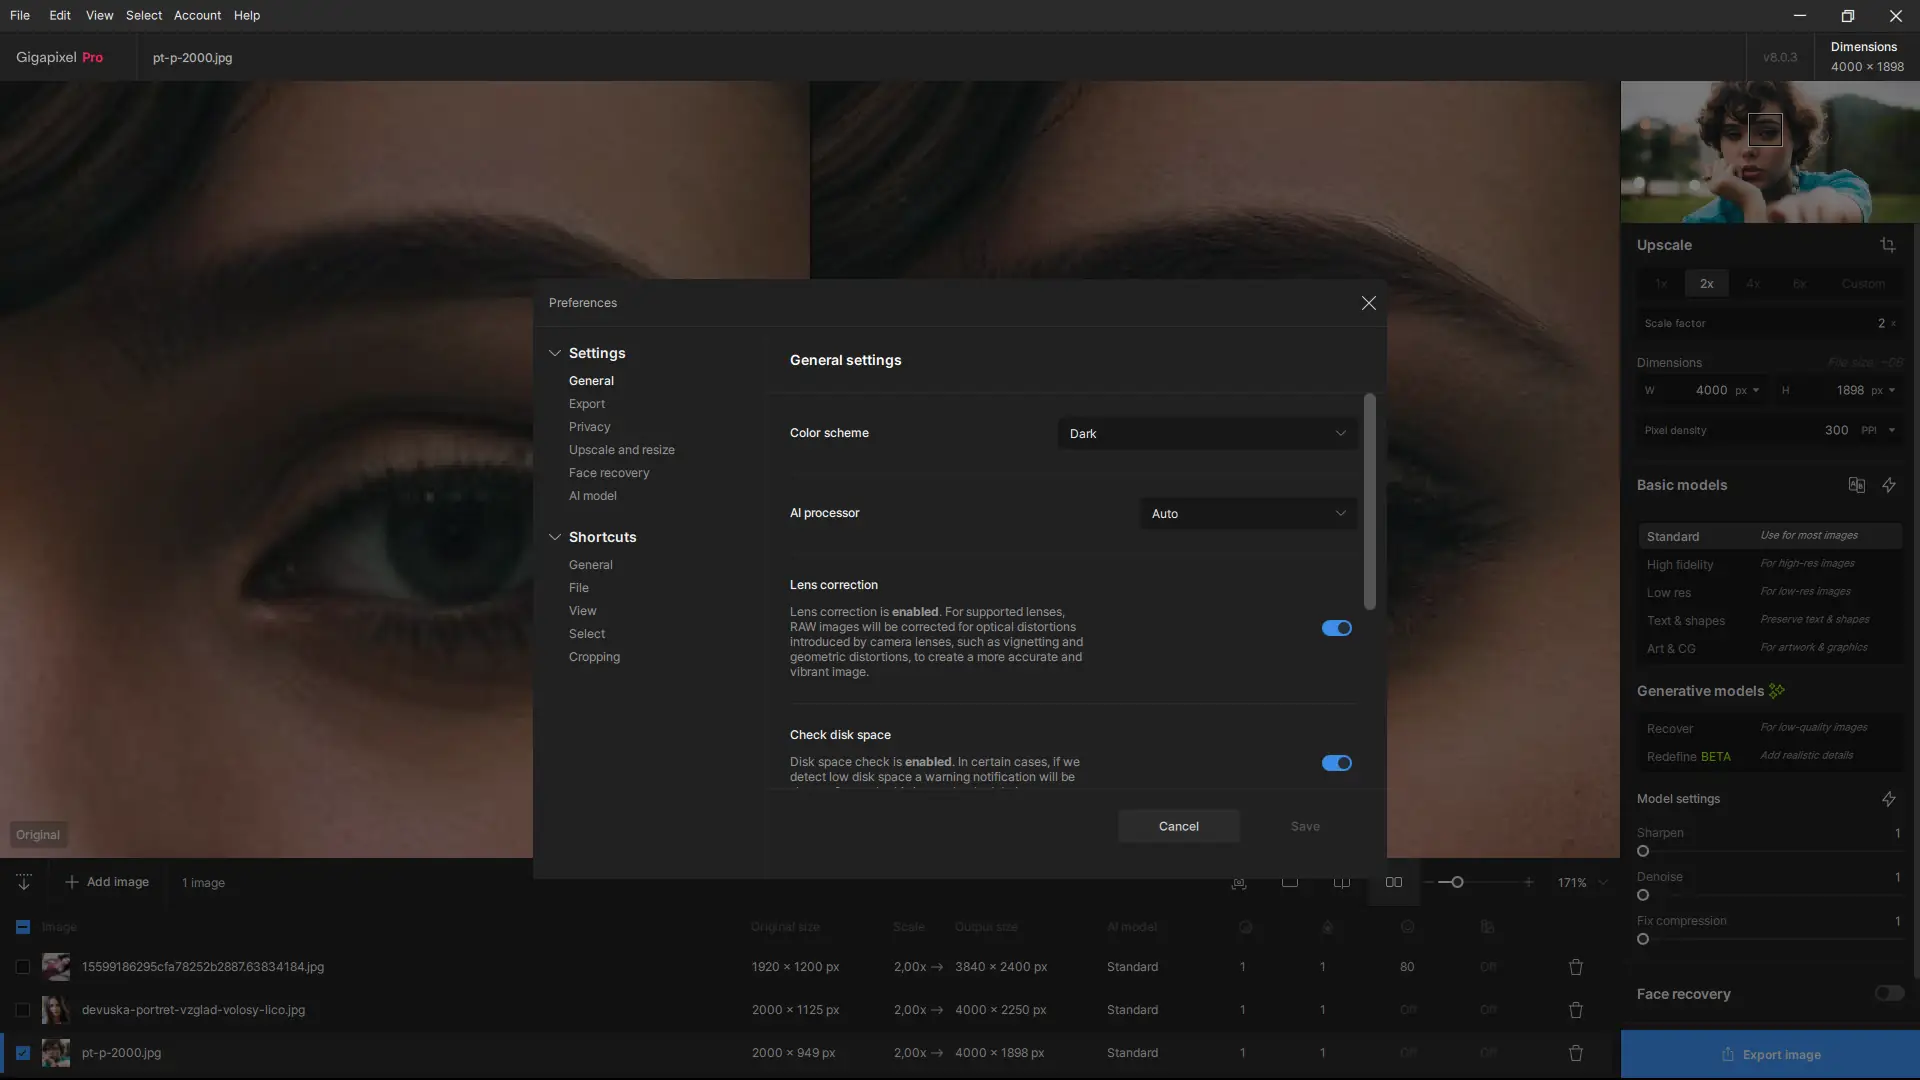The width and height of the screenshot is (1920, 1080).
Task: Disable the Lens correction toggle
Action: [x=1336, y=628]
